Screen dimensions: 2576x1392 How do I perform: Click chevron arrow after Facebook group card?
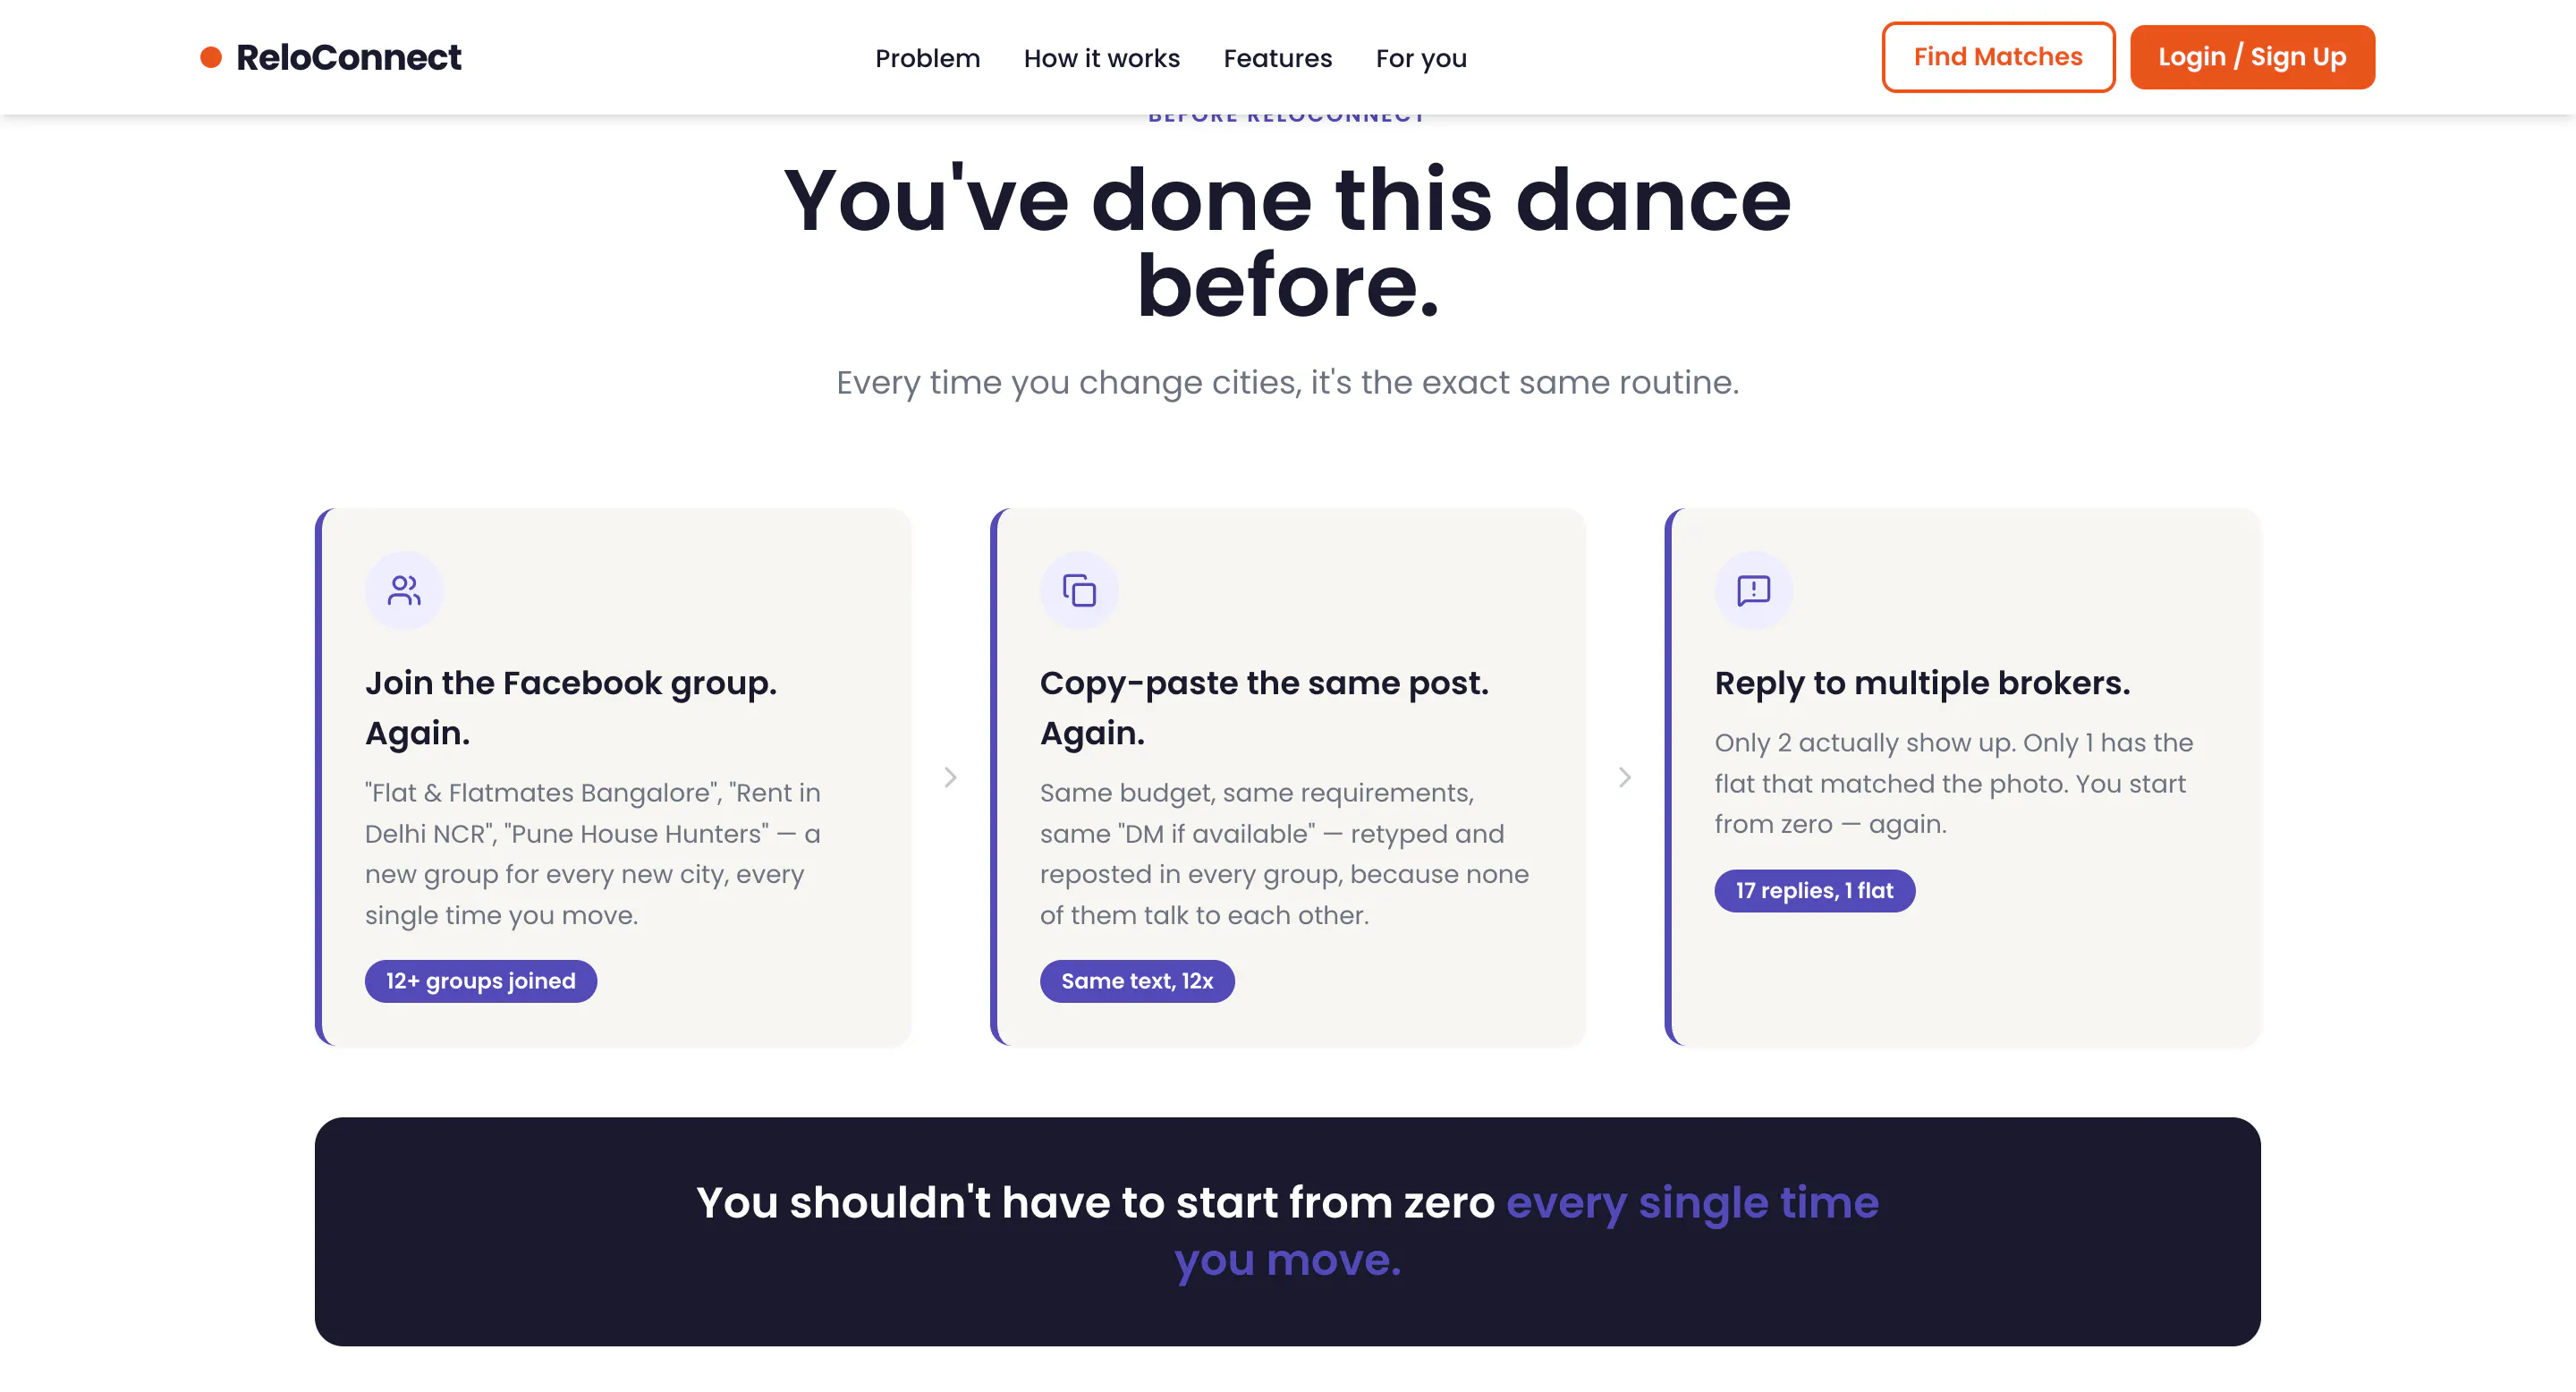point(951,777)
